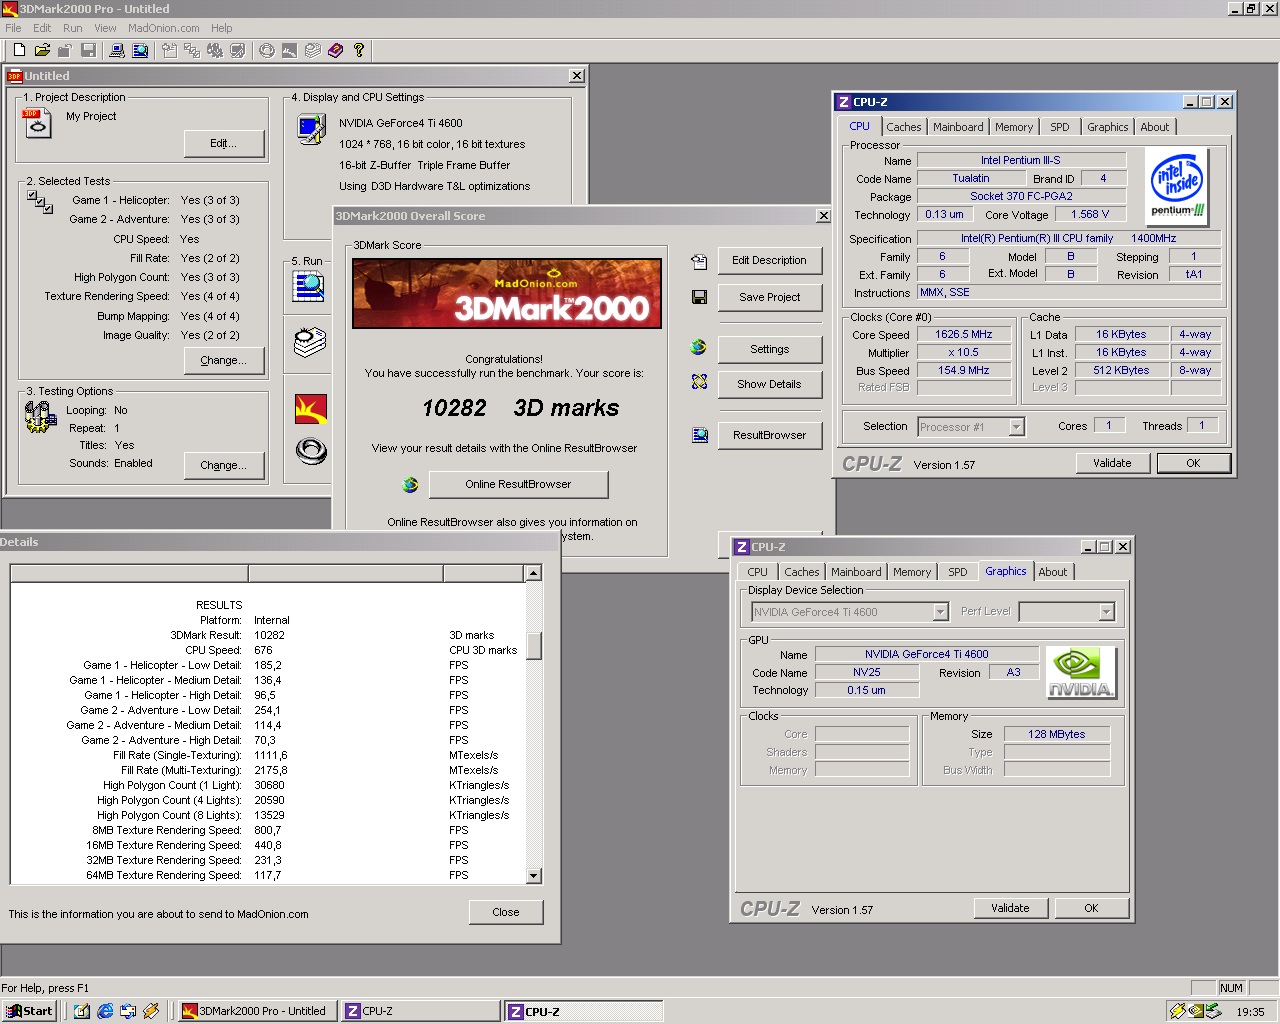Viewport: 1280px width, 1024px height.
Task: Click the Intel Inside Pentium III logo
Action: [x=1178, y=187]
